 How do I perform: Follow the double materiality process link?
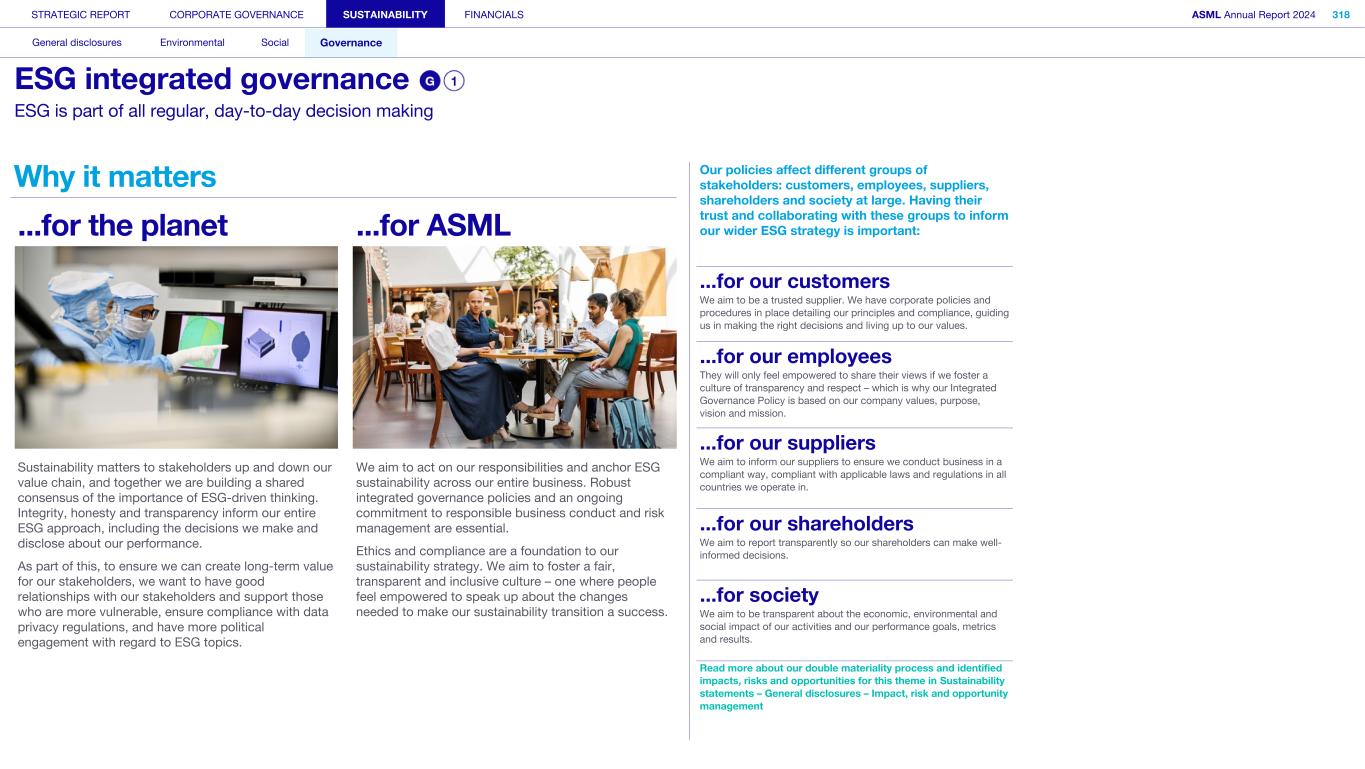pyautogui.click(x=853, y=687)
